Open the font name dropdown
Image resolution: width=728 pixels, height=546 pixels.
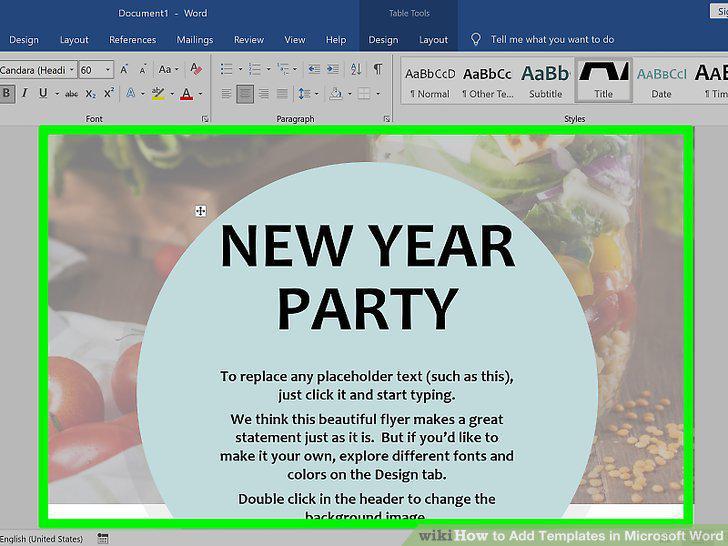72,70
